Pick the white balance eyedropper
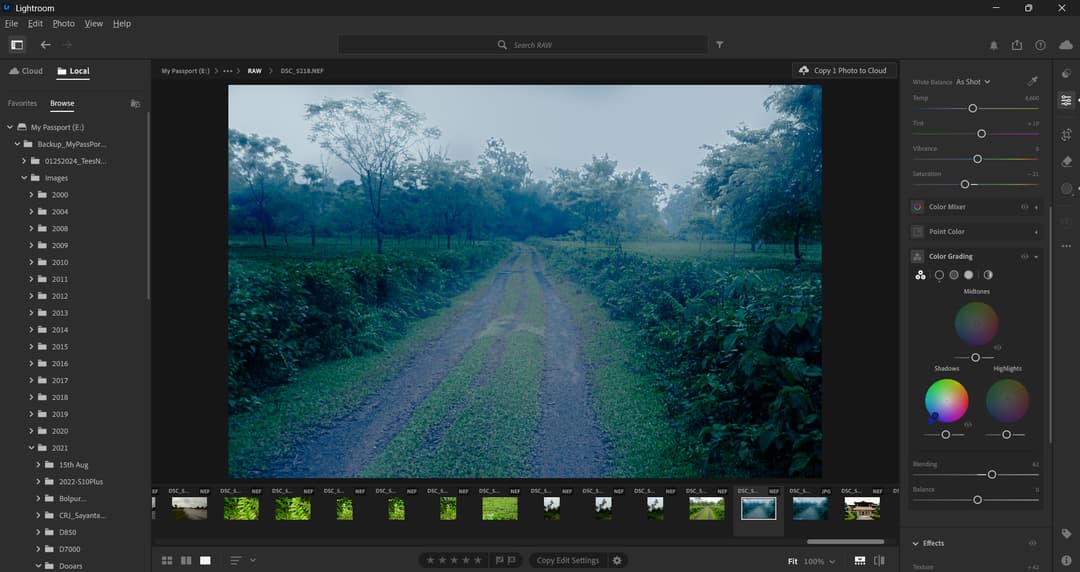The height and width of the screenshot is (572, 1080). [x=1032, y=81]
